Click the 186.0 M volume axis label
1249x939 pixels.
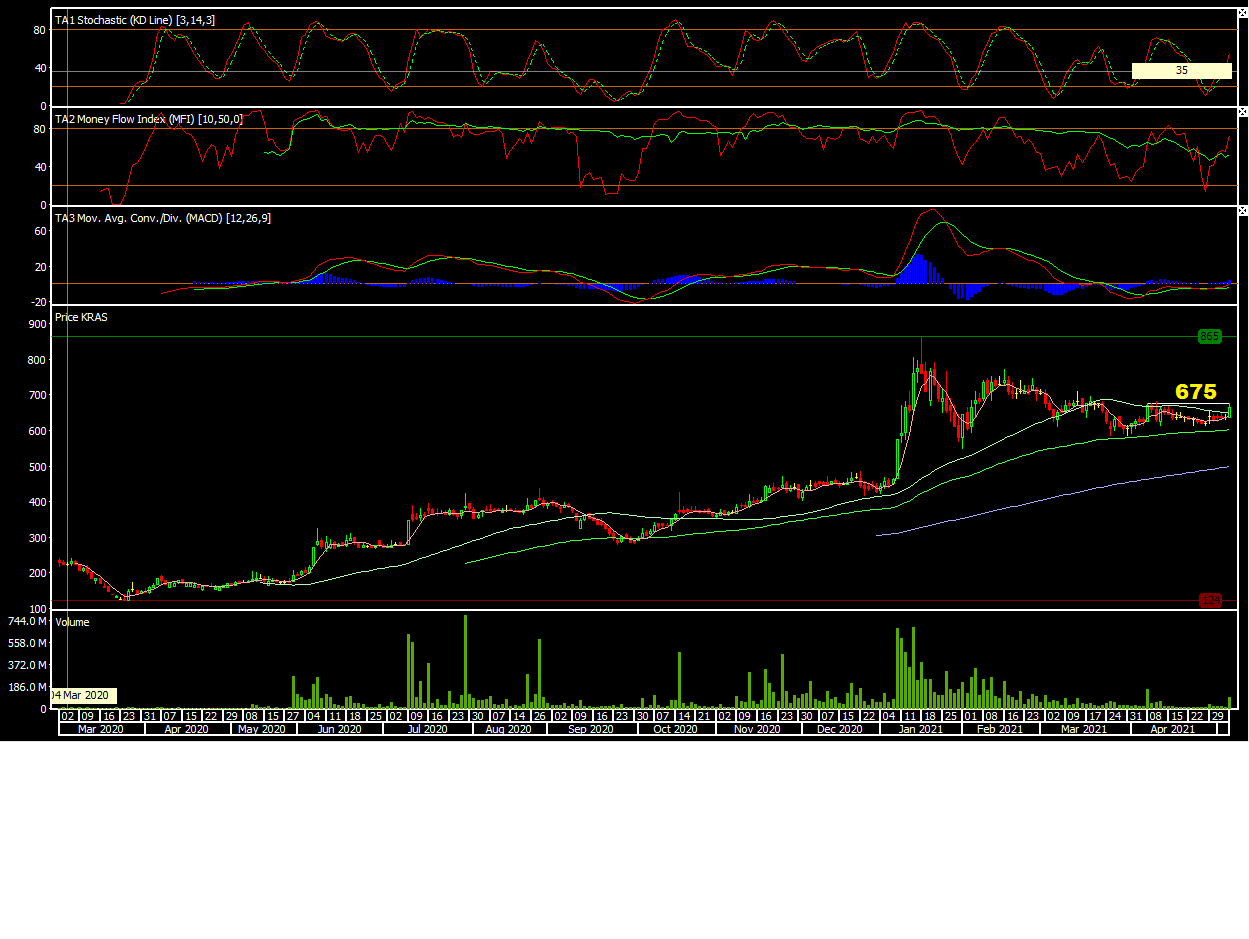pyautogui.click(x=26, y=688)
